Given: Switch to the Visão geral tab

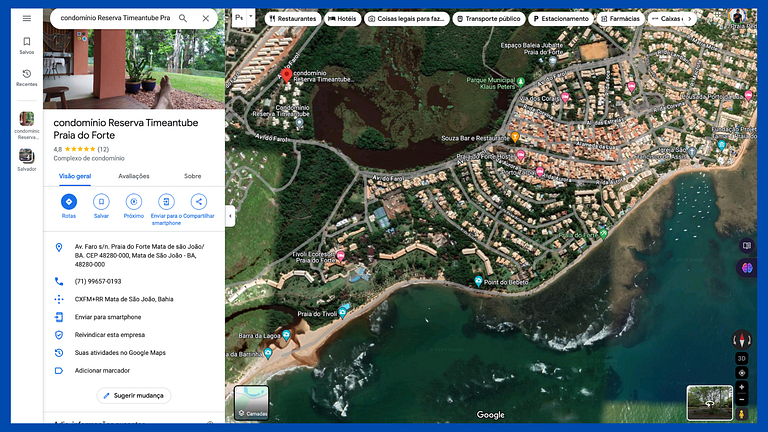Looking at the screenshot, I should click(x=75, y=176).
